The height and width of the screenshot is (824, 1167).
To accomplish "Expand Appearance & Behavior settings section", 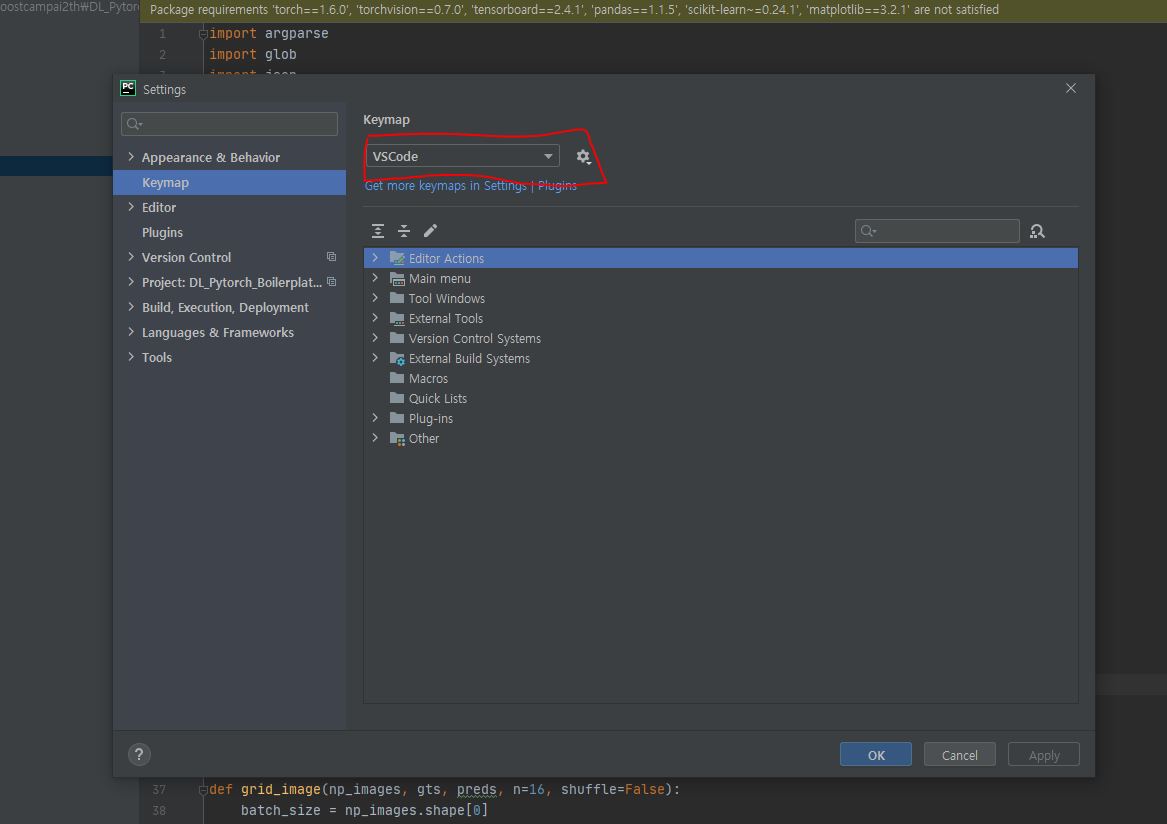I will pyautogui.click(x=131, y=157).
